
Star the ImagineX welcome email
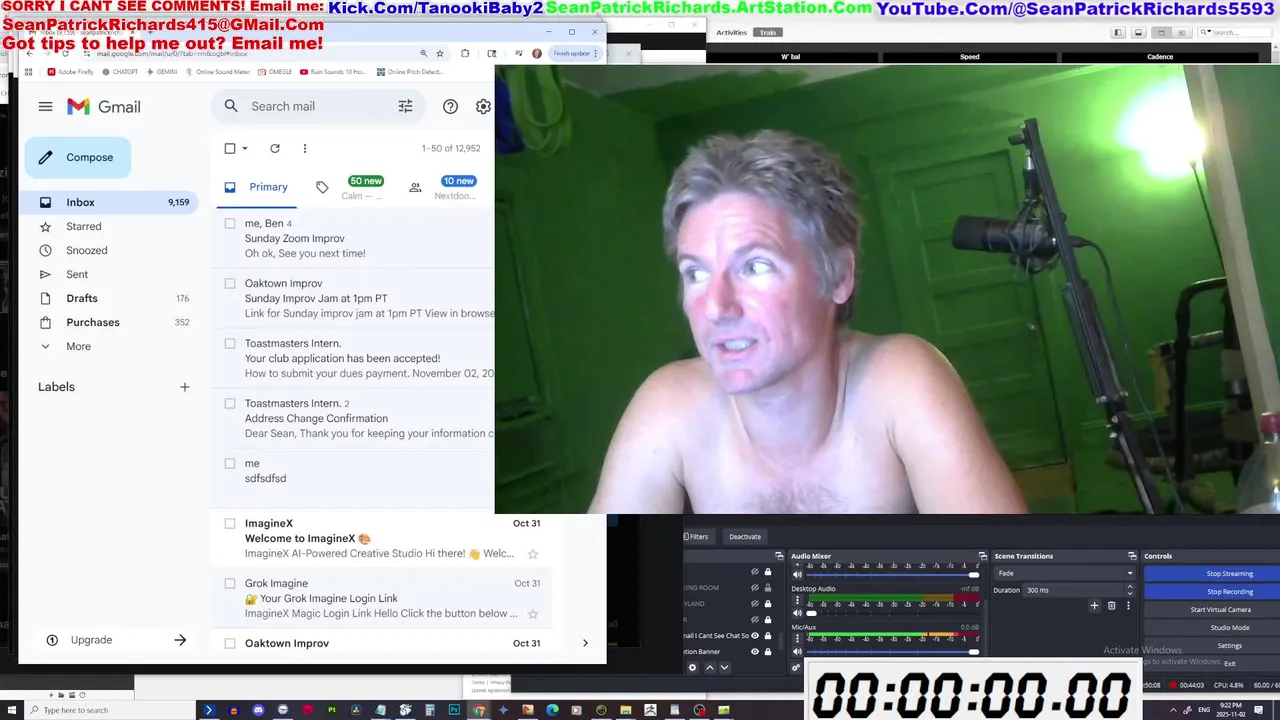pyautogui.click(x=533, y=553)
